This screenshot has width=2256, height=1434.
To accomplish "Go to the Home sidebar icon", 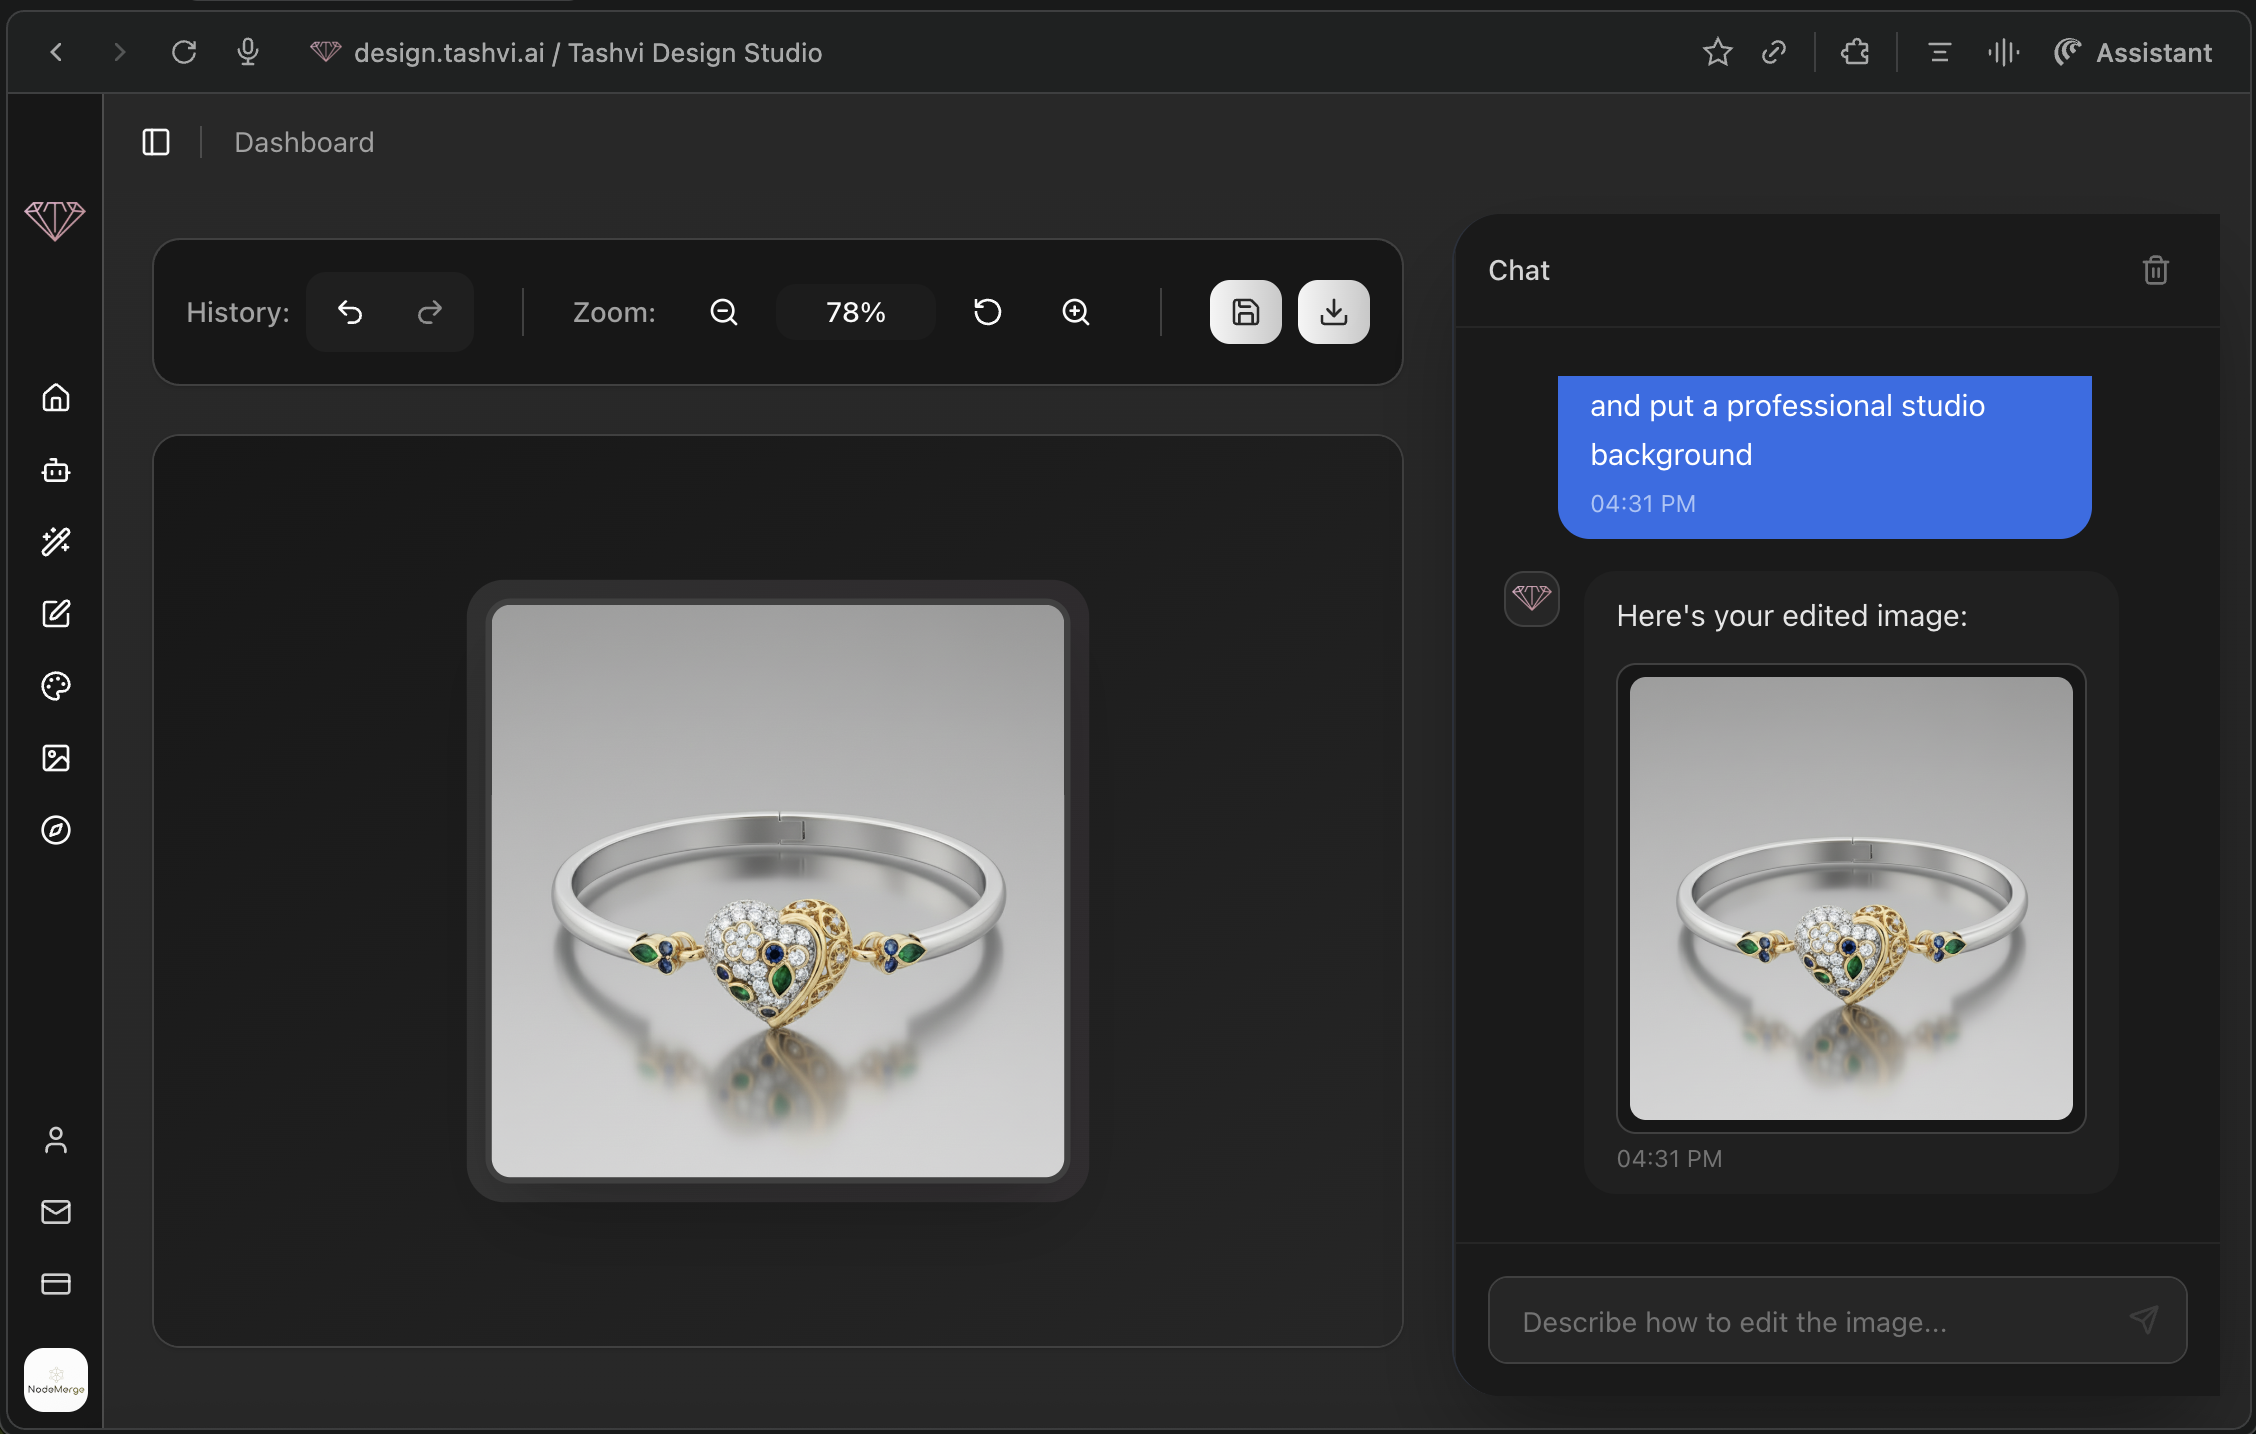I will click(56, 398).
